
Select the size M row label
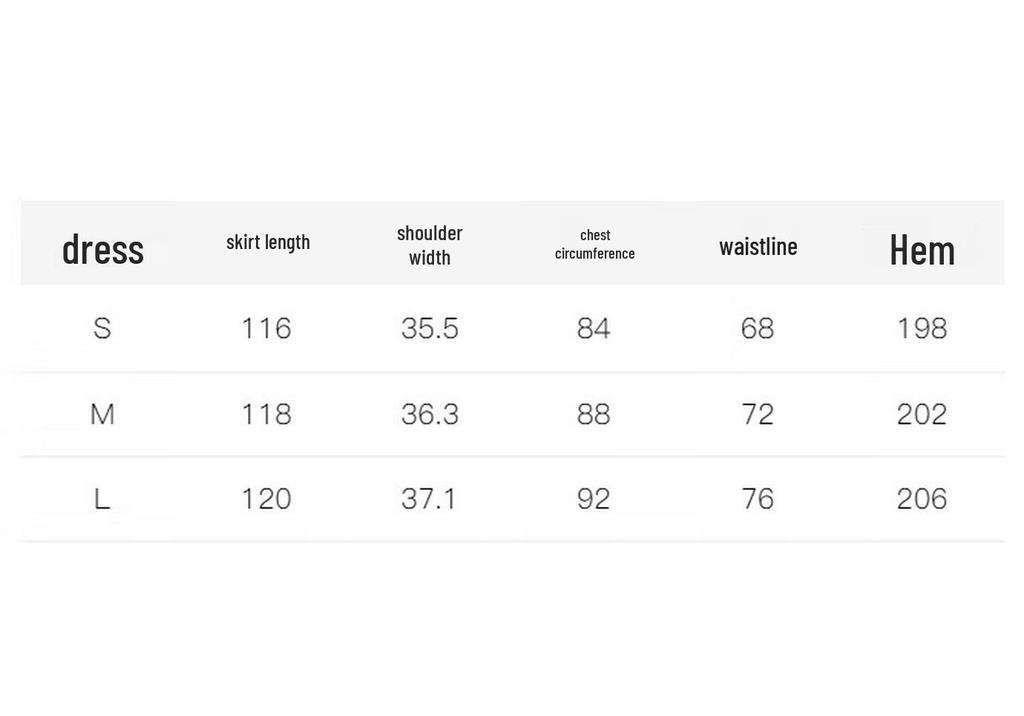(x=103, y=414)
